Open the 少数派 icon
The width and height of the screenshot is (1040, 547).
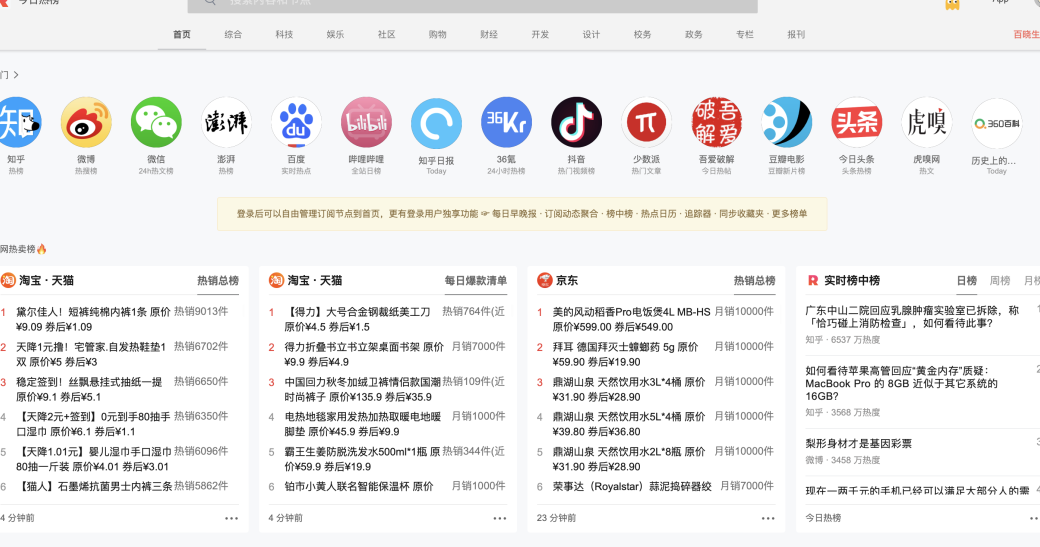pos(647,123)
